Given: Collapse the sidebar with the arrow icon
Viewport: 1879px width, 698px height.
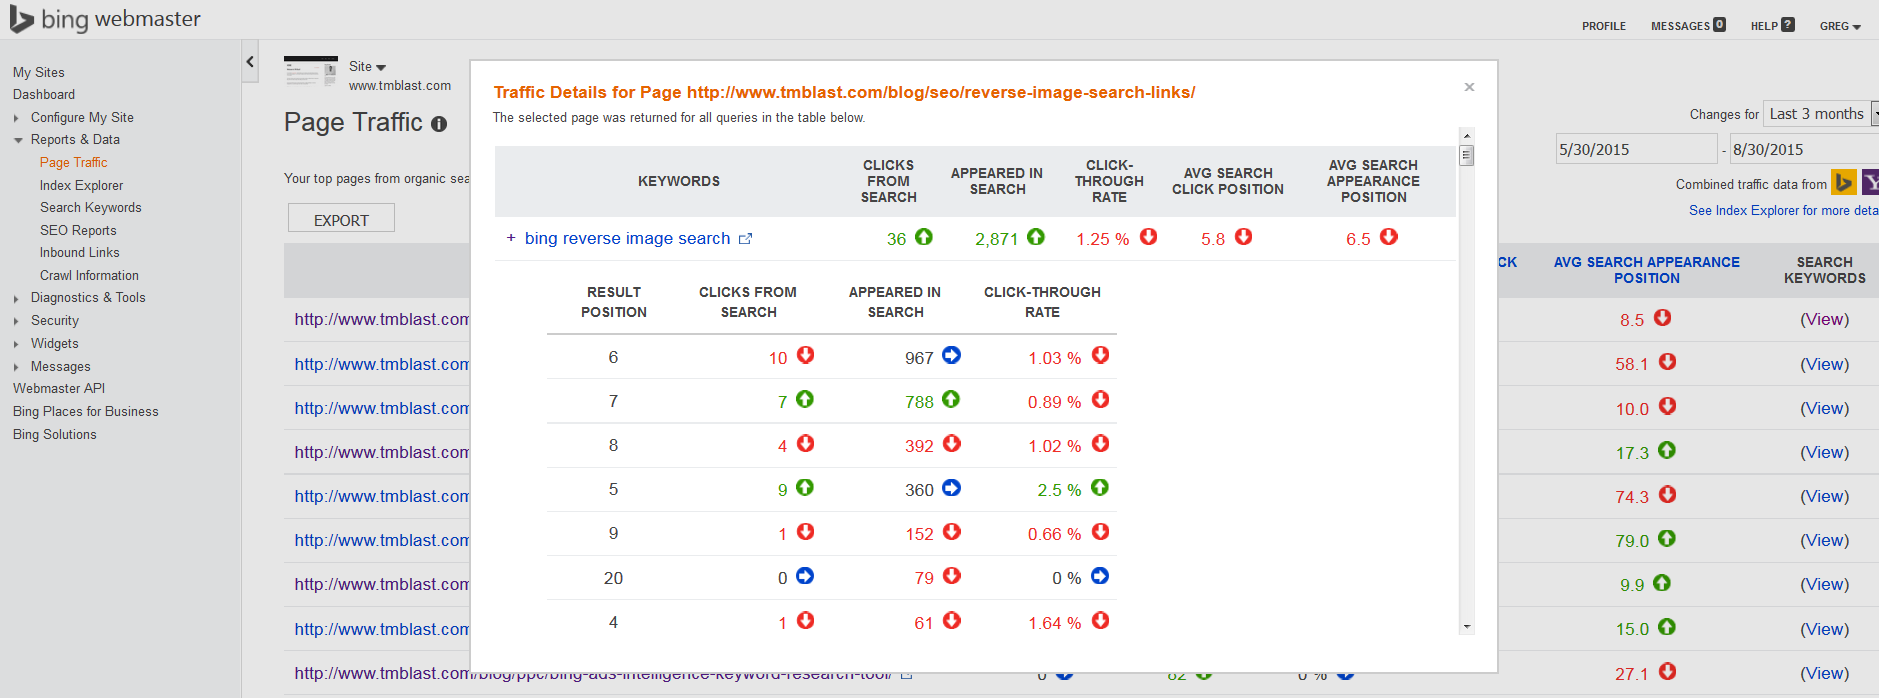Looking at the screenshot, I should point(250,62).
